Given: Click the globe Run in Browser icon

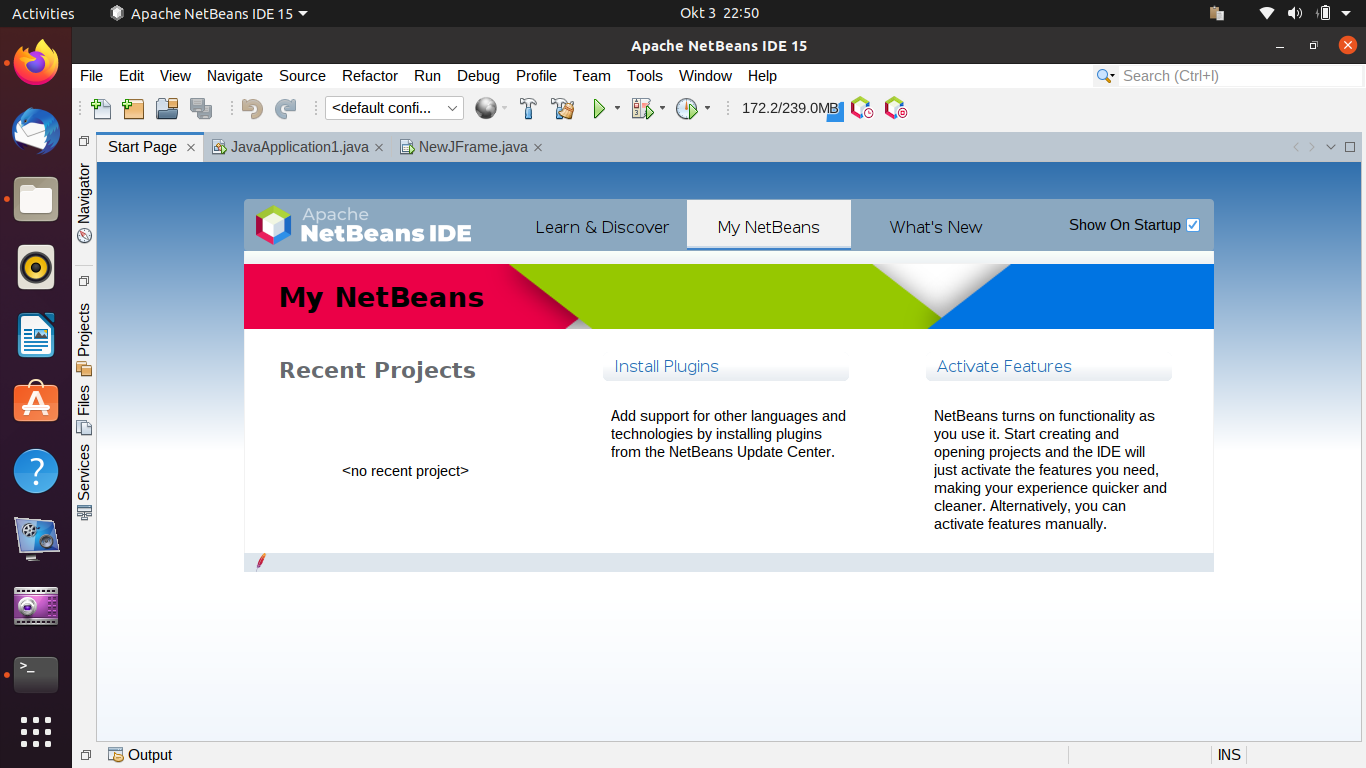Looking at the screenshot, I should [486, 108].
